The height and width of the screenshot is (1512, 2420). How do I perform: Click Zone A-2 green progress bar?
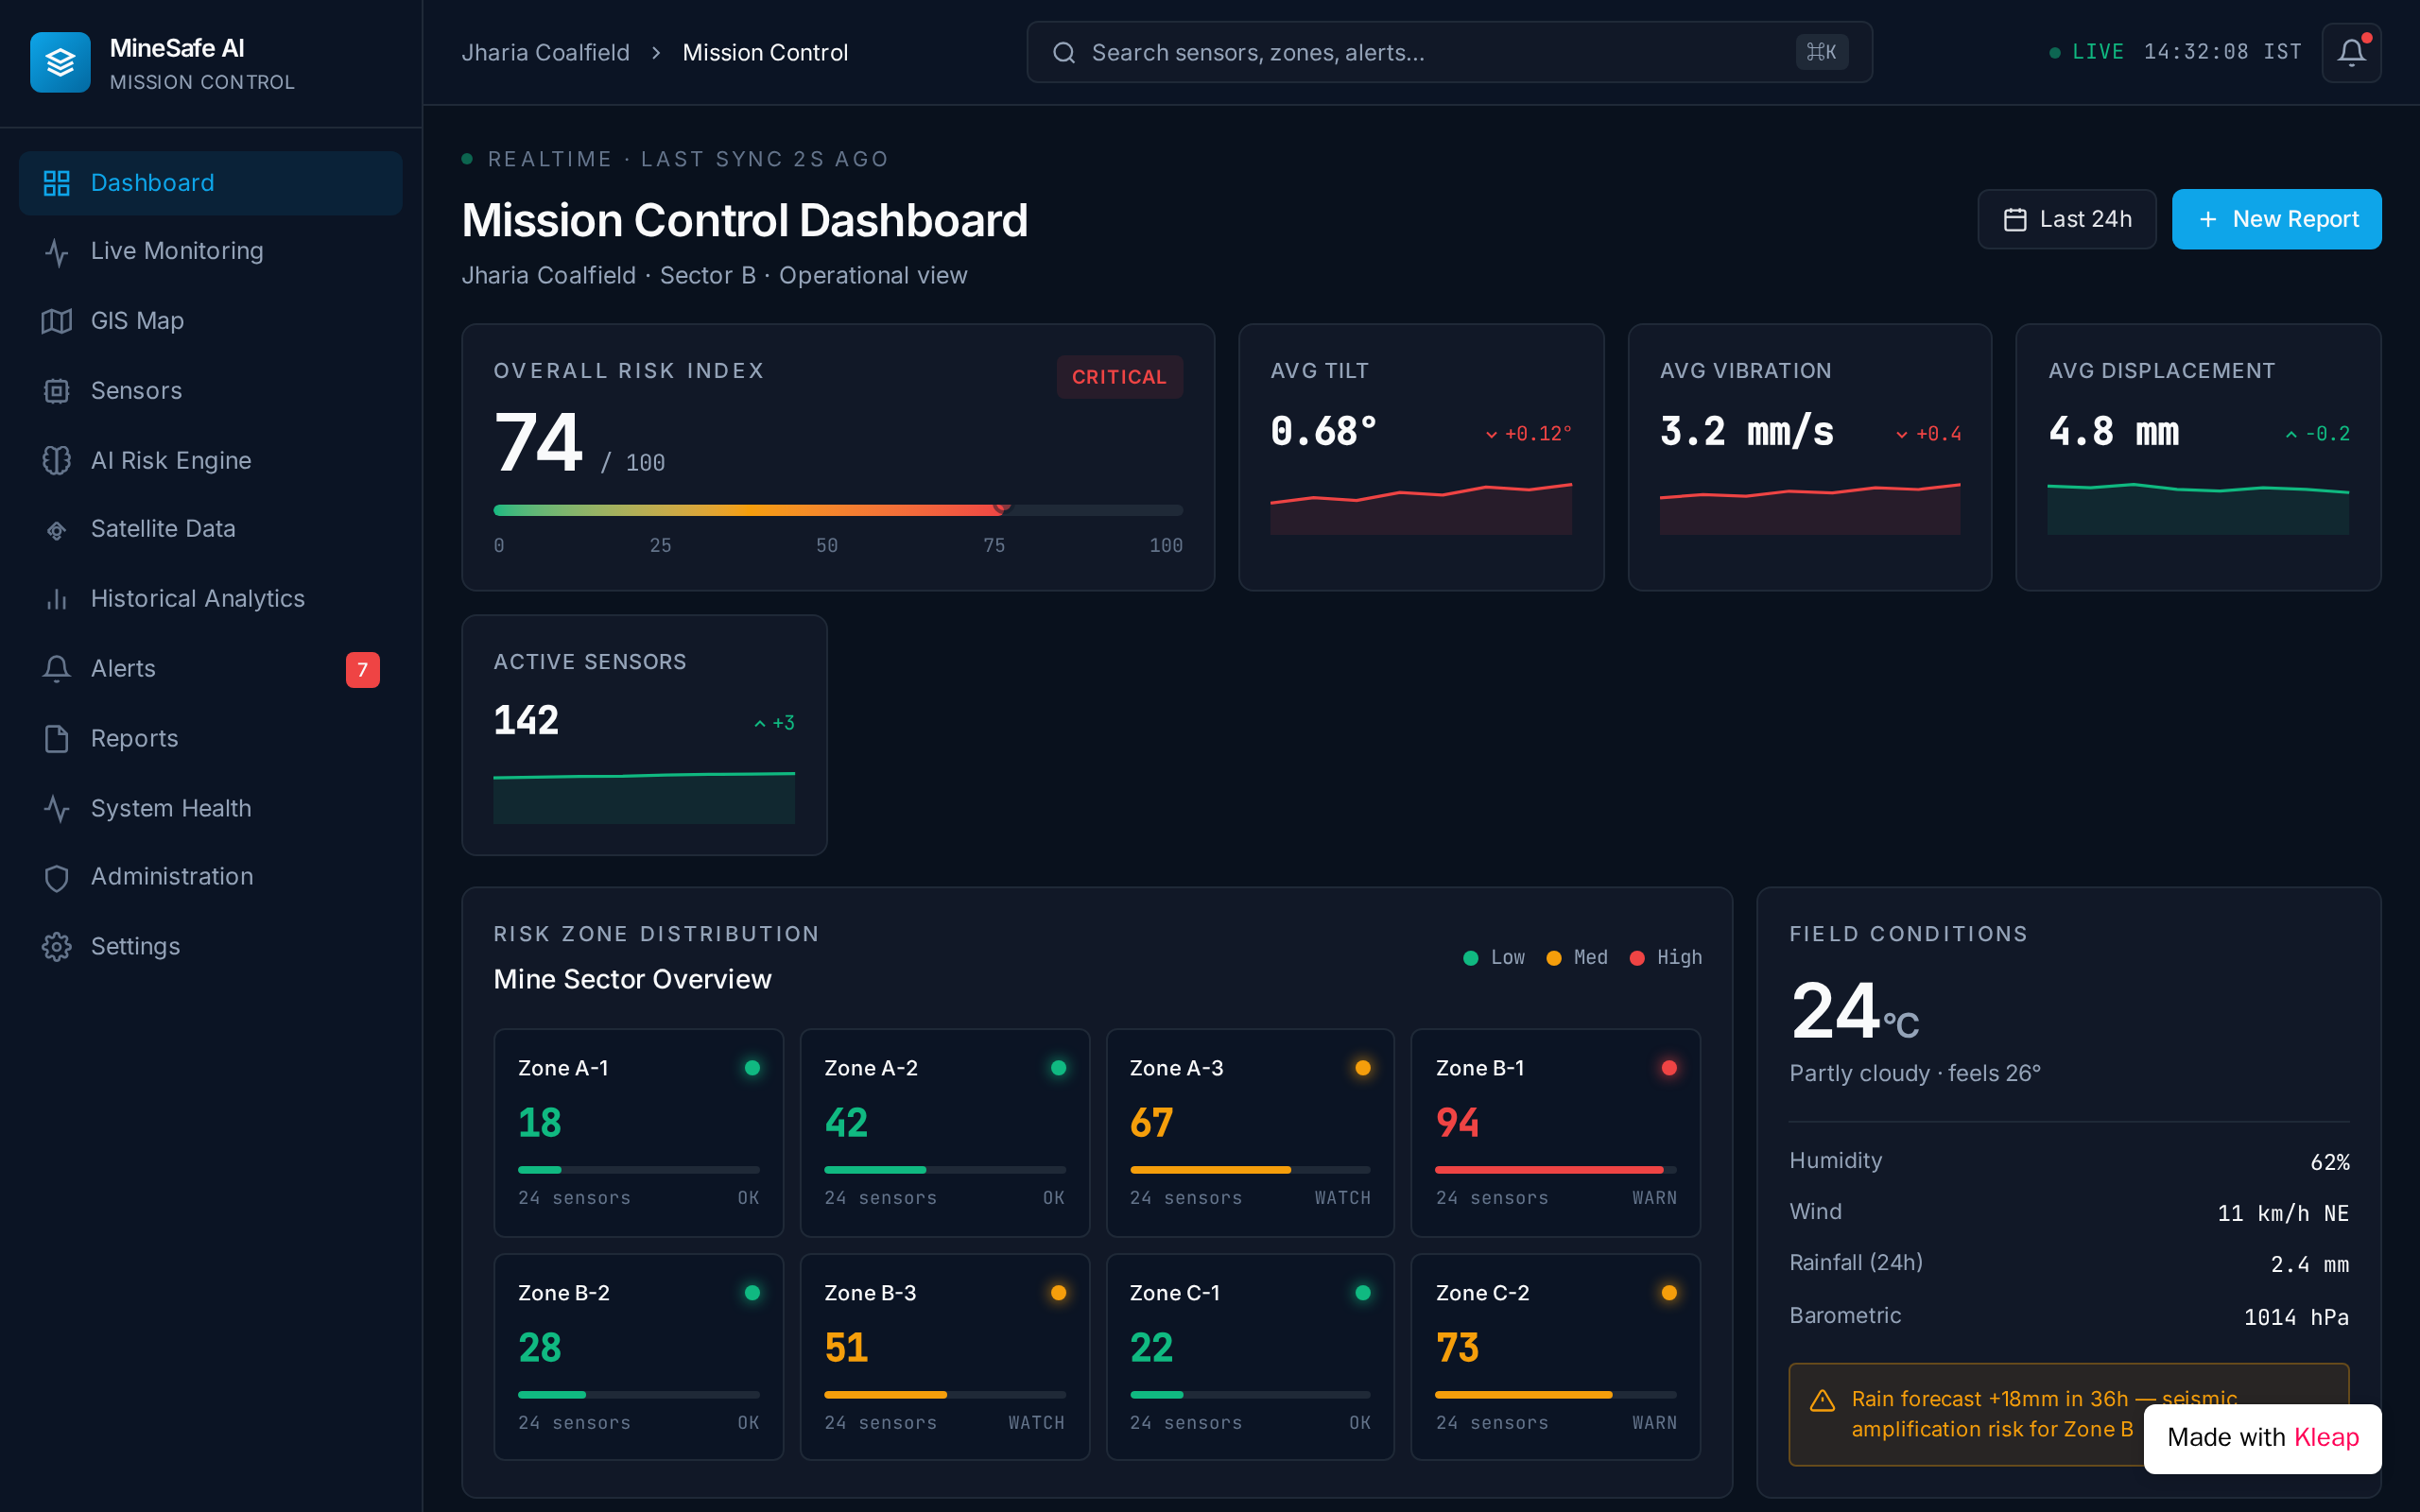coord(944,1169)
